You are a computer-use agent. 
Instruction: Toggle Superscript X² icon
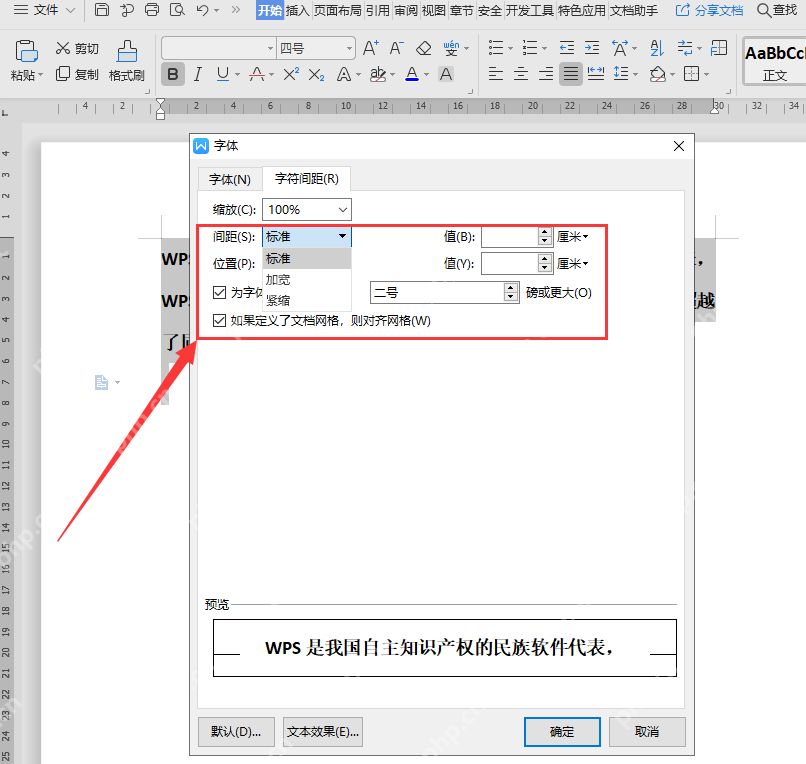tap(291, 75)
